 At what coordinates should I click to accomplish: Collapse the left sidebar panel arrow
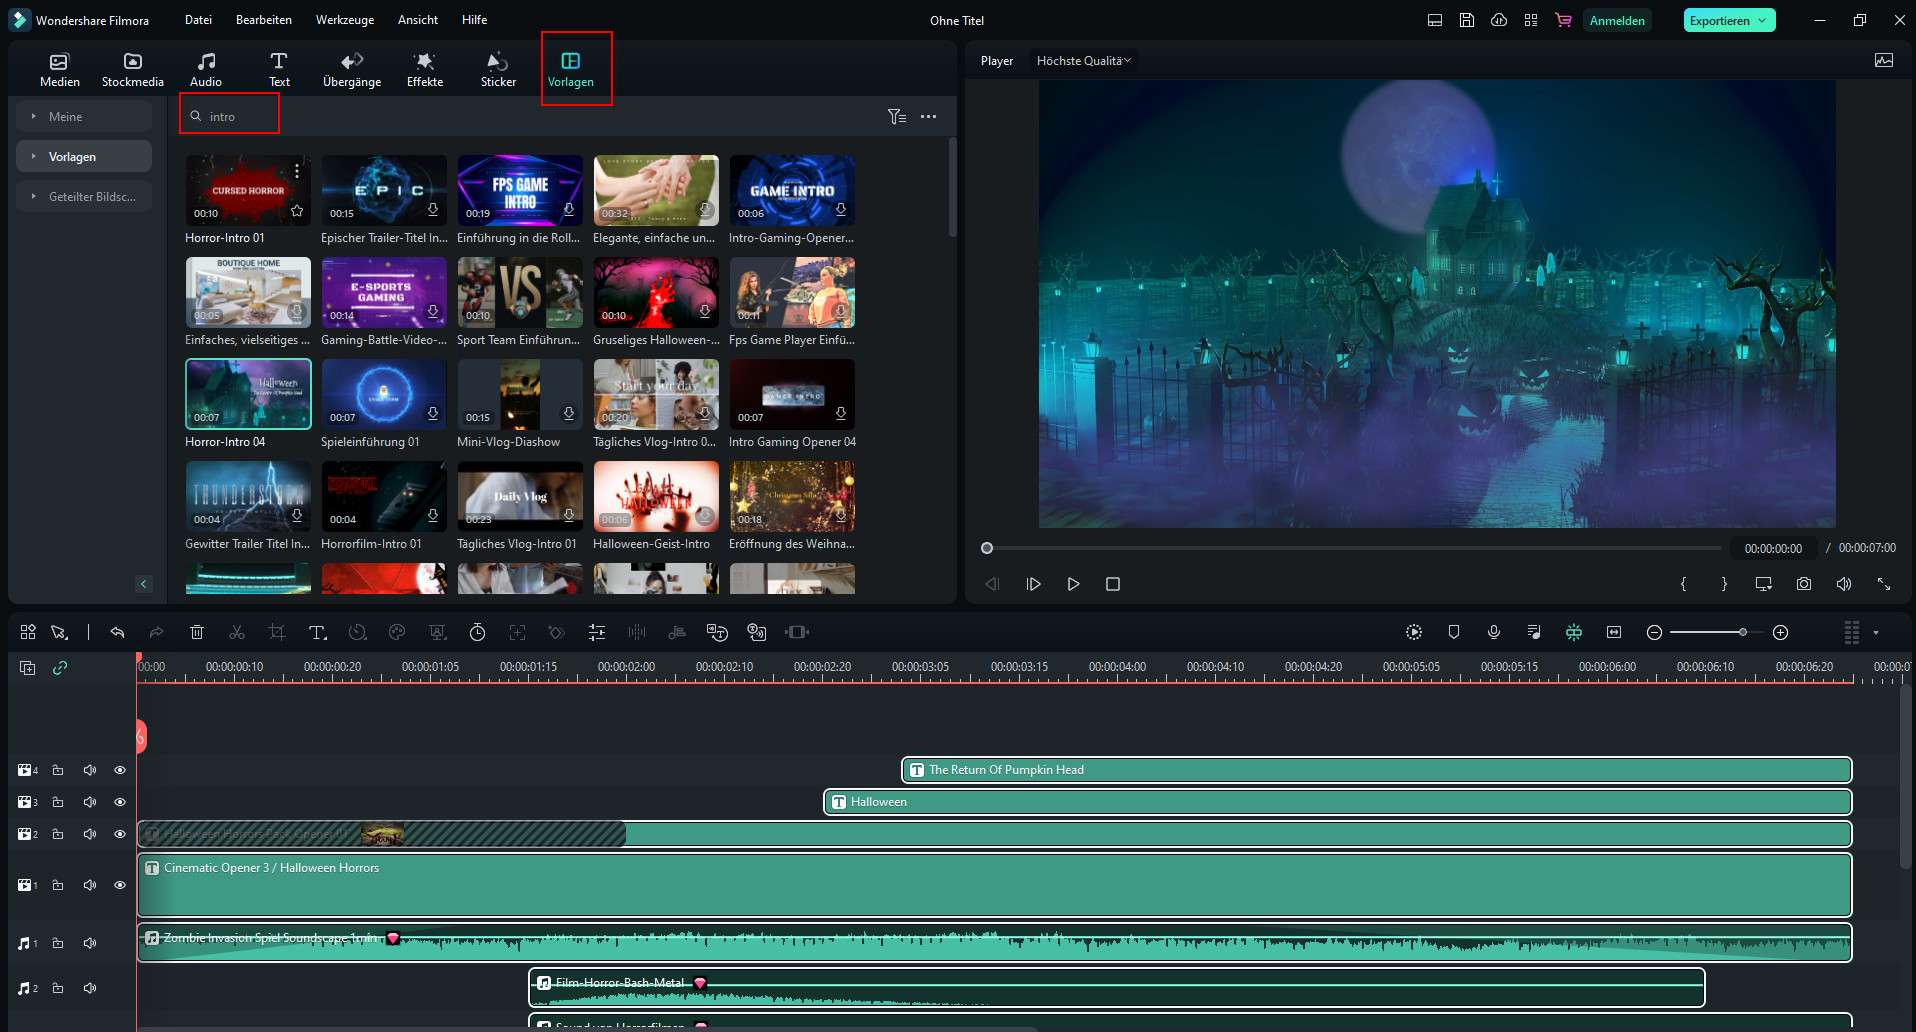pyautogui.click(x=144, y=584)
